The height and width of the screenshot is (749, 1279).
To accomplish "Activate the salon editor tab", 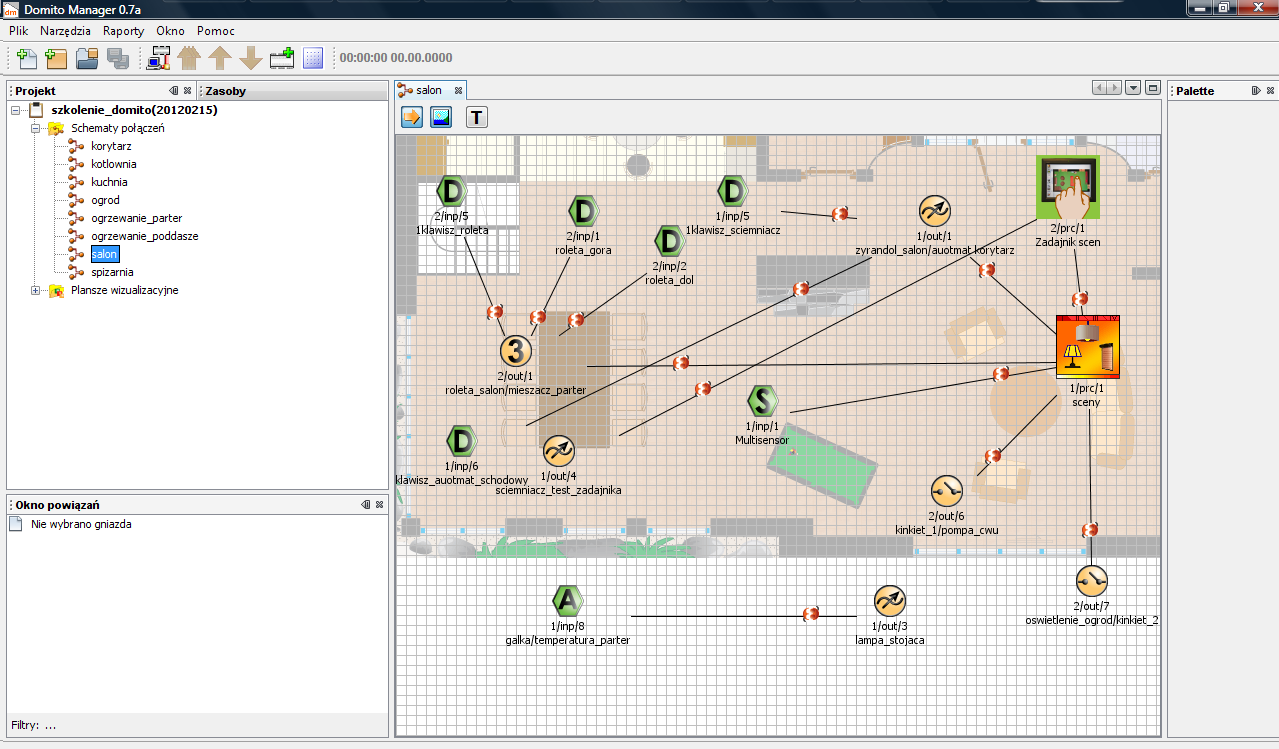I will (429, 90).
